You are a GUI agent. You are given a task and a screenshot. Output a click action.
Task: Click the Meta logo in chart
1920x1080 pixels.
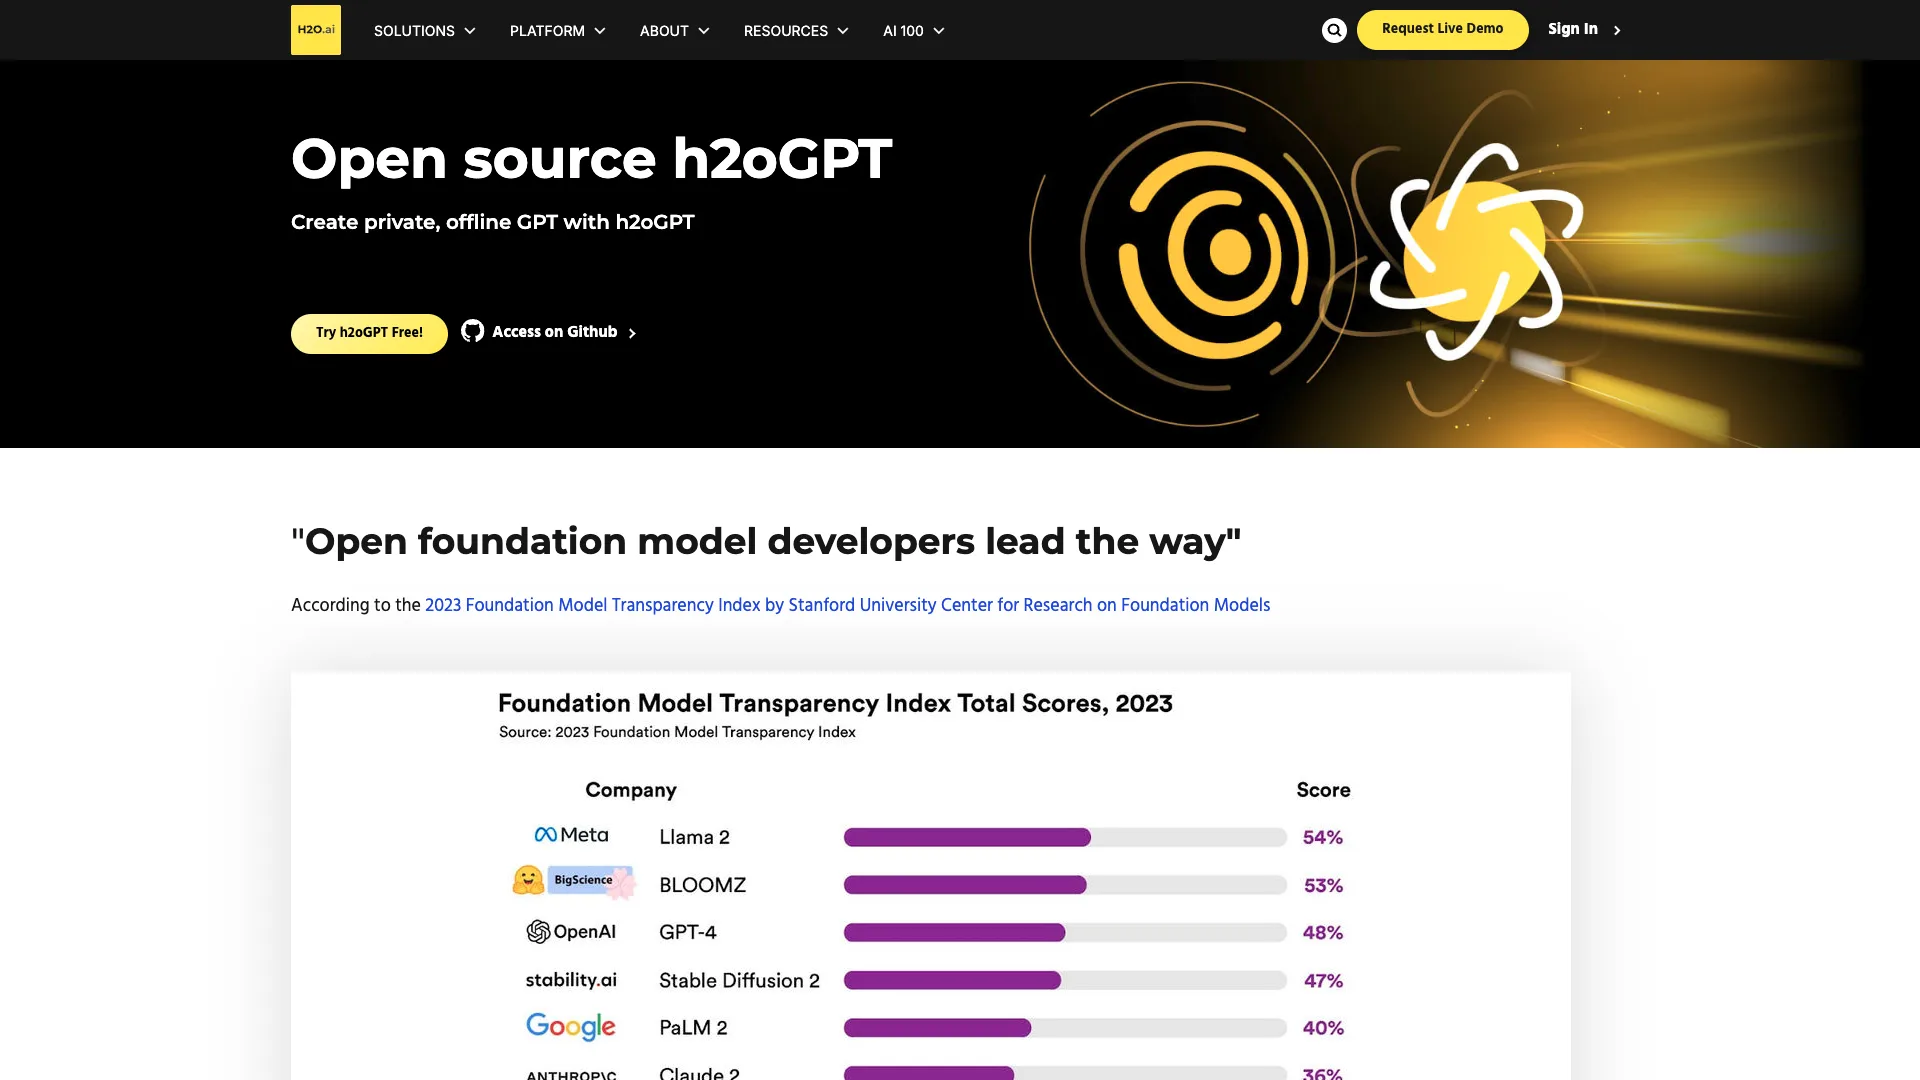[x=571, y=835]
